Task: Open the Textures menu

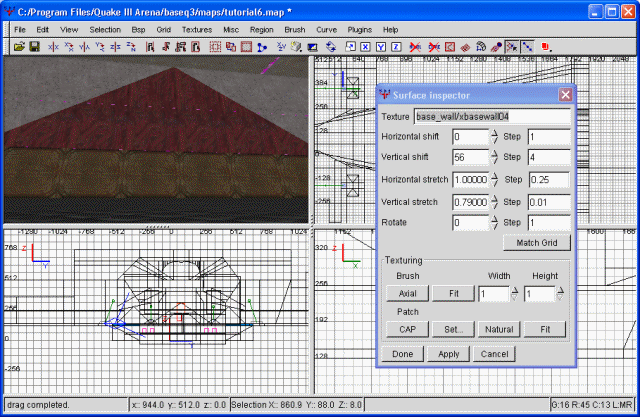Action: [x=197, y=30]
